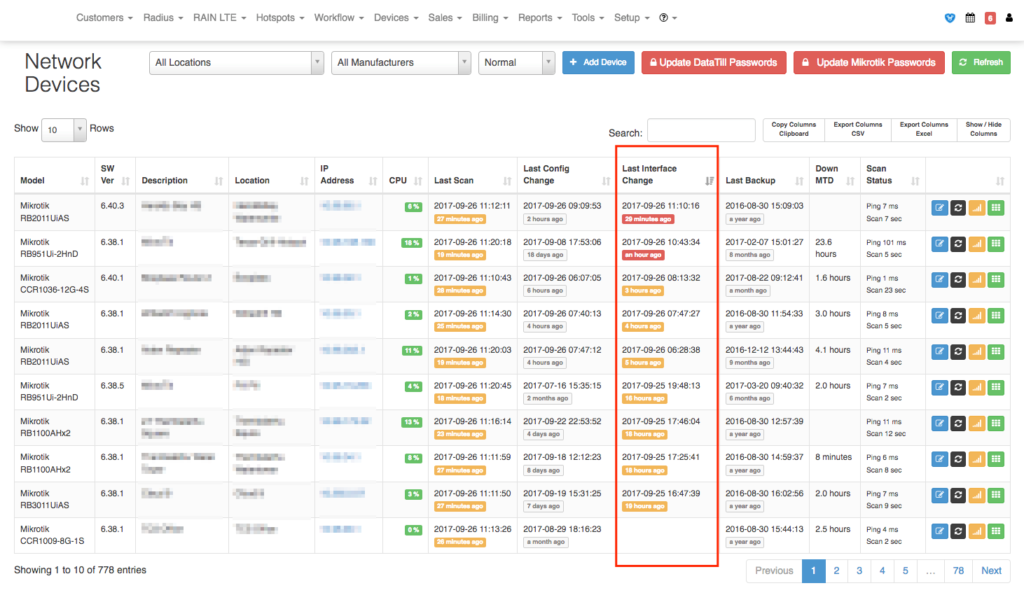Viewport: 1024px width, 602px height.
Task: Open the Sales menu
Action: click(445, 18)
